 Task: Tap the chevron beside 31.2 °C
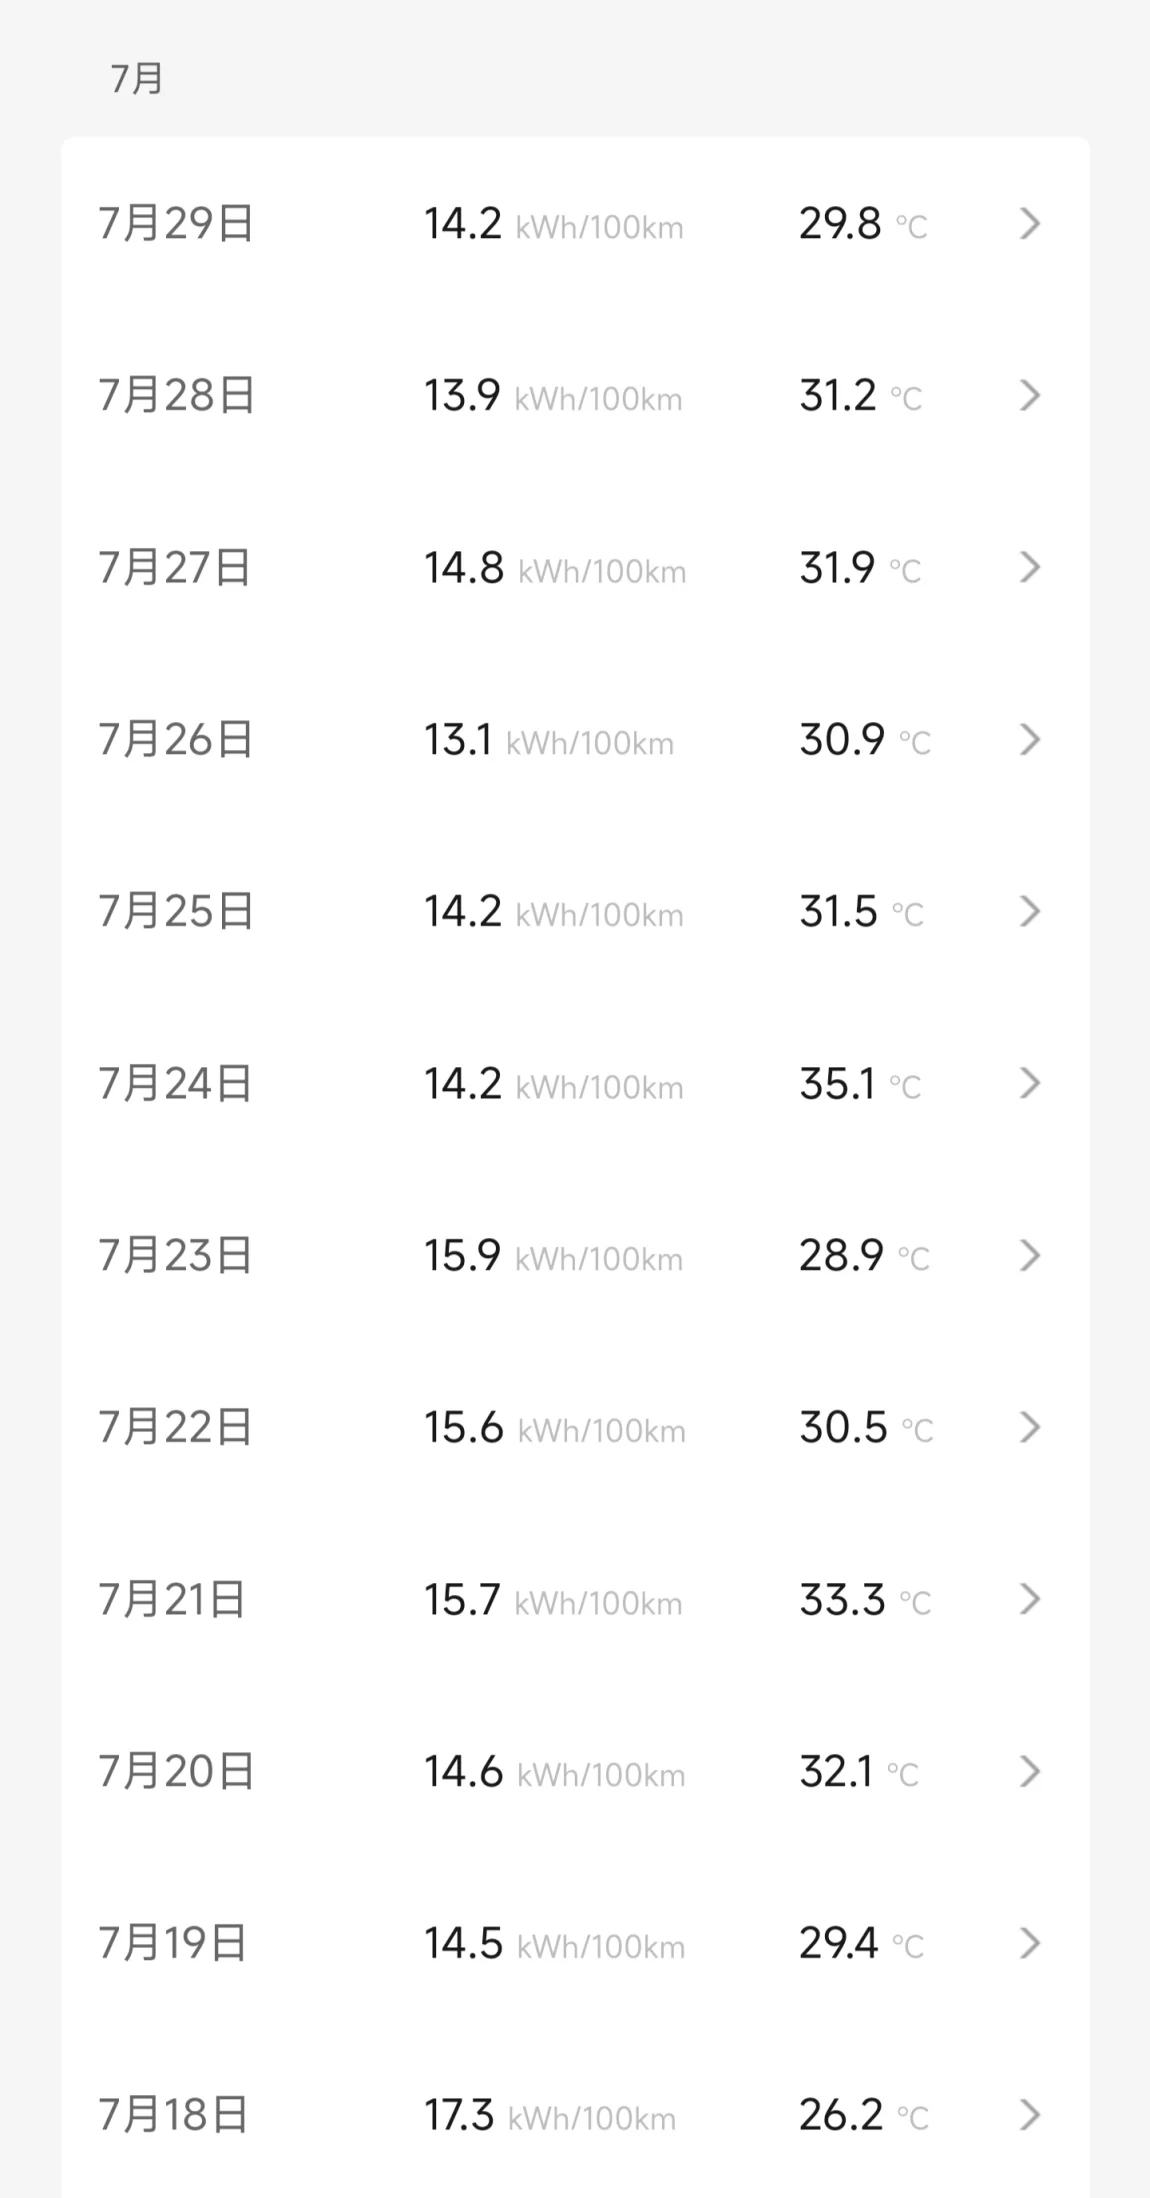pyautogui.click(x=1030, y=395)
